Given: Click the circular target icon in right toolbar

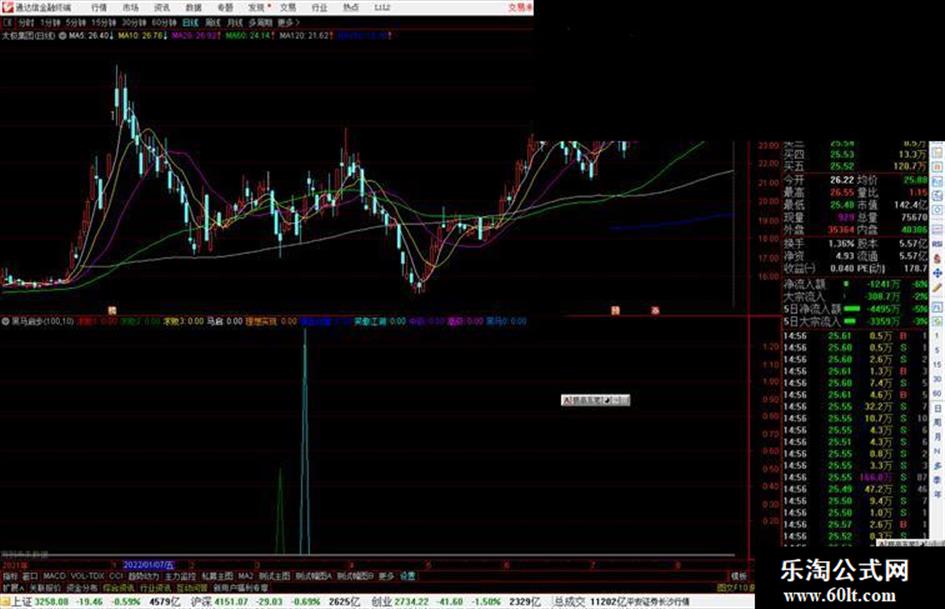Looking at the screenshot, I should pyautogui.click(x=937, y=211).
